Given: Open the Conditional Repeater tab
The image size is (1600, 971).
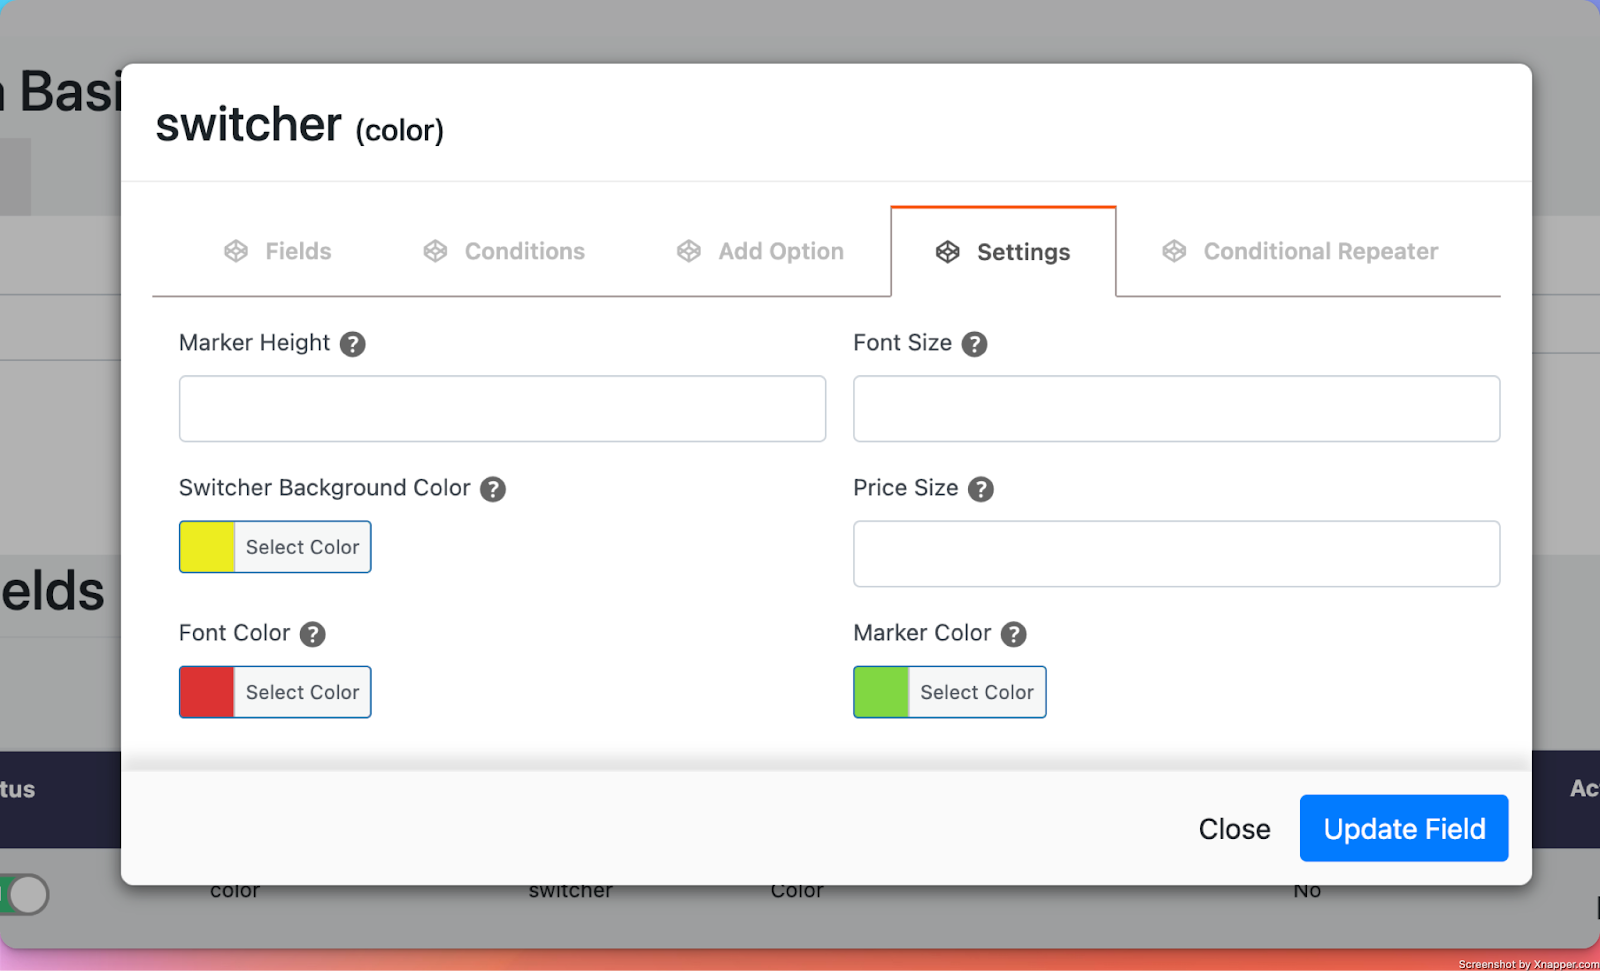Looking at the screenshot, I should (x=1300, y=251).
